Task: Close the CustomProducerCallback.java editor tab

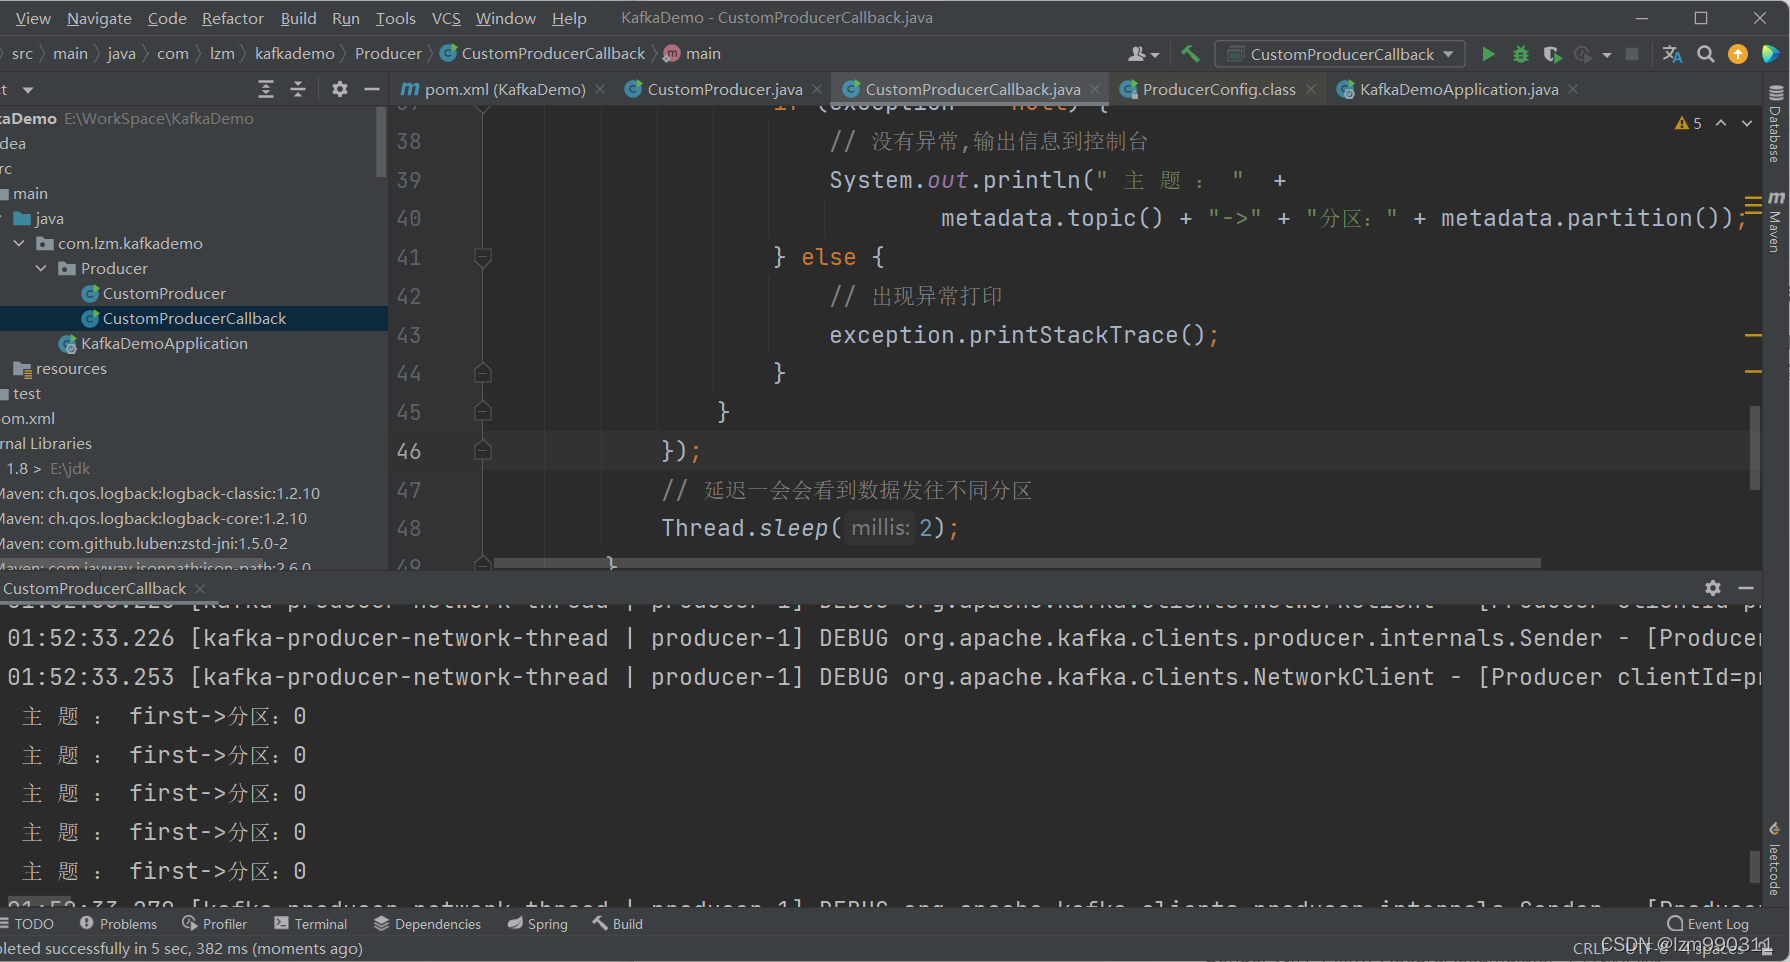Action: pos(1096,89)
